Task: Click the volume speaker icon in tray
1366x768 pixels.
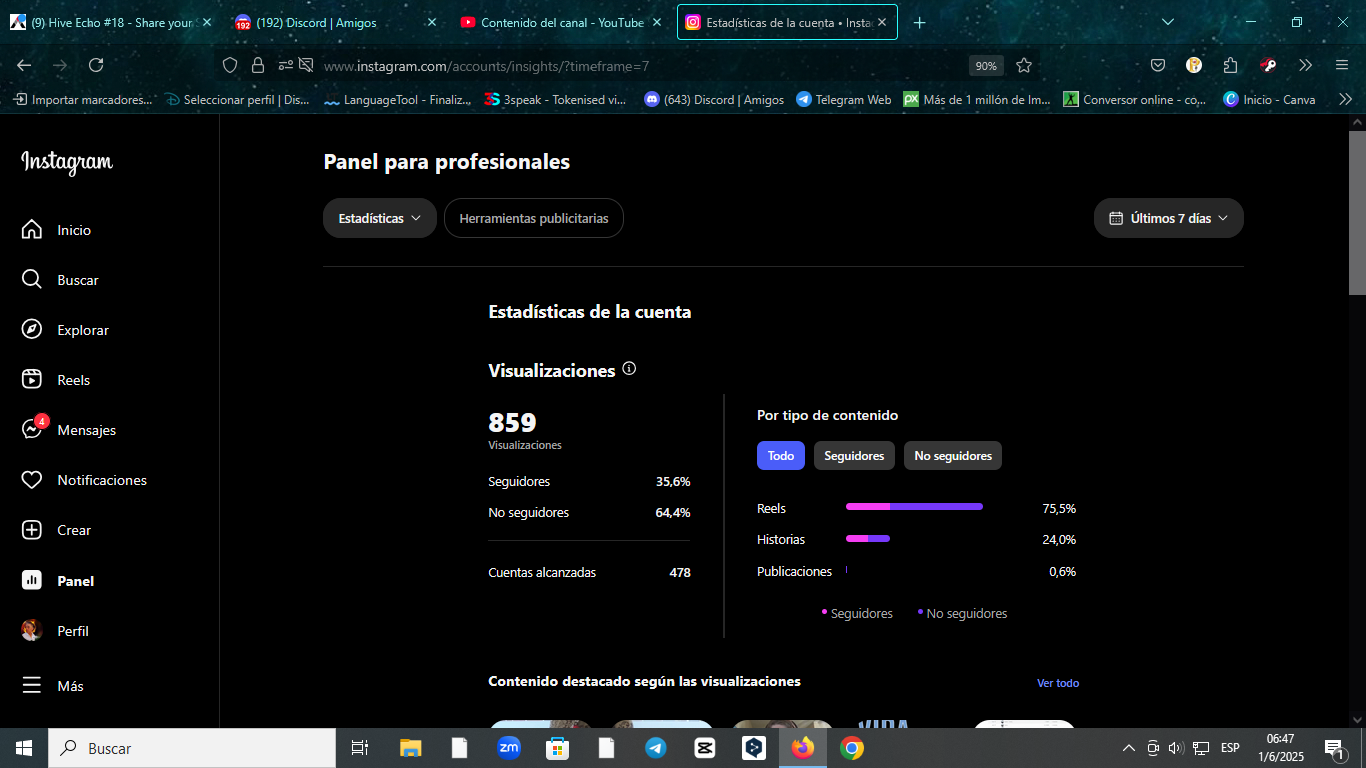Action: pos(1176,748)
